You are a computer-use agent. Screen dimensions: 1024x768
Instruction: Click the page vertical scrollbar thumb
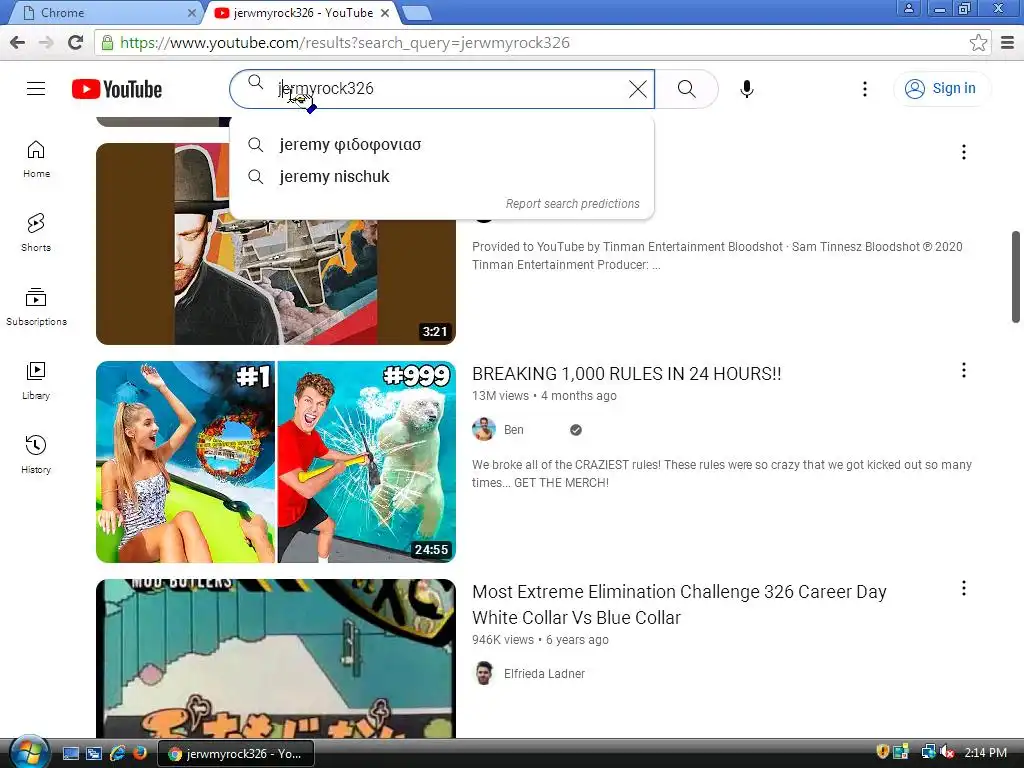coord(1016,276)
